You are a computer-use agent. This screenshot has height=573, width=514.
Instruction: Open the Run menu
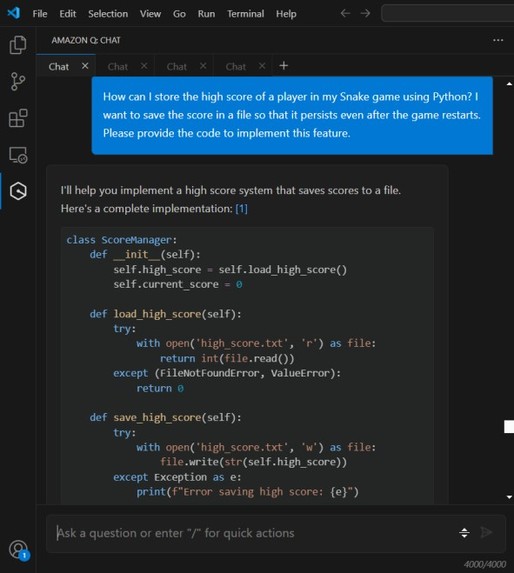pos(206,14)
